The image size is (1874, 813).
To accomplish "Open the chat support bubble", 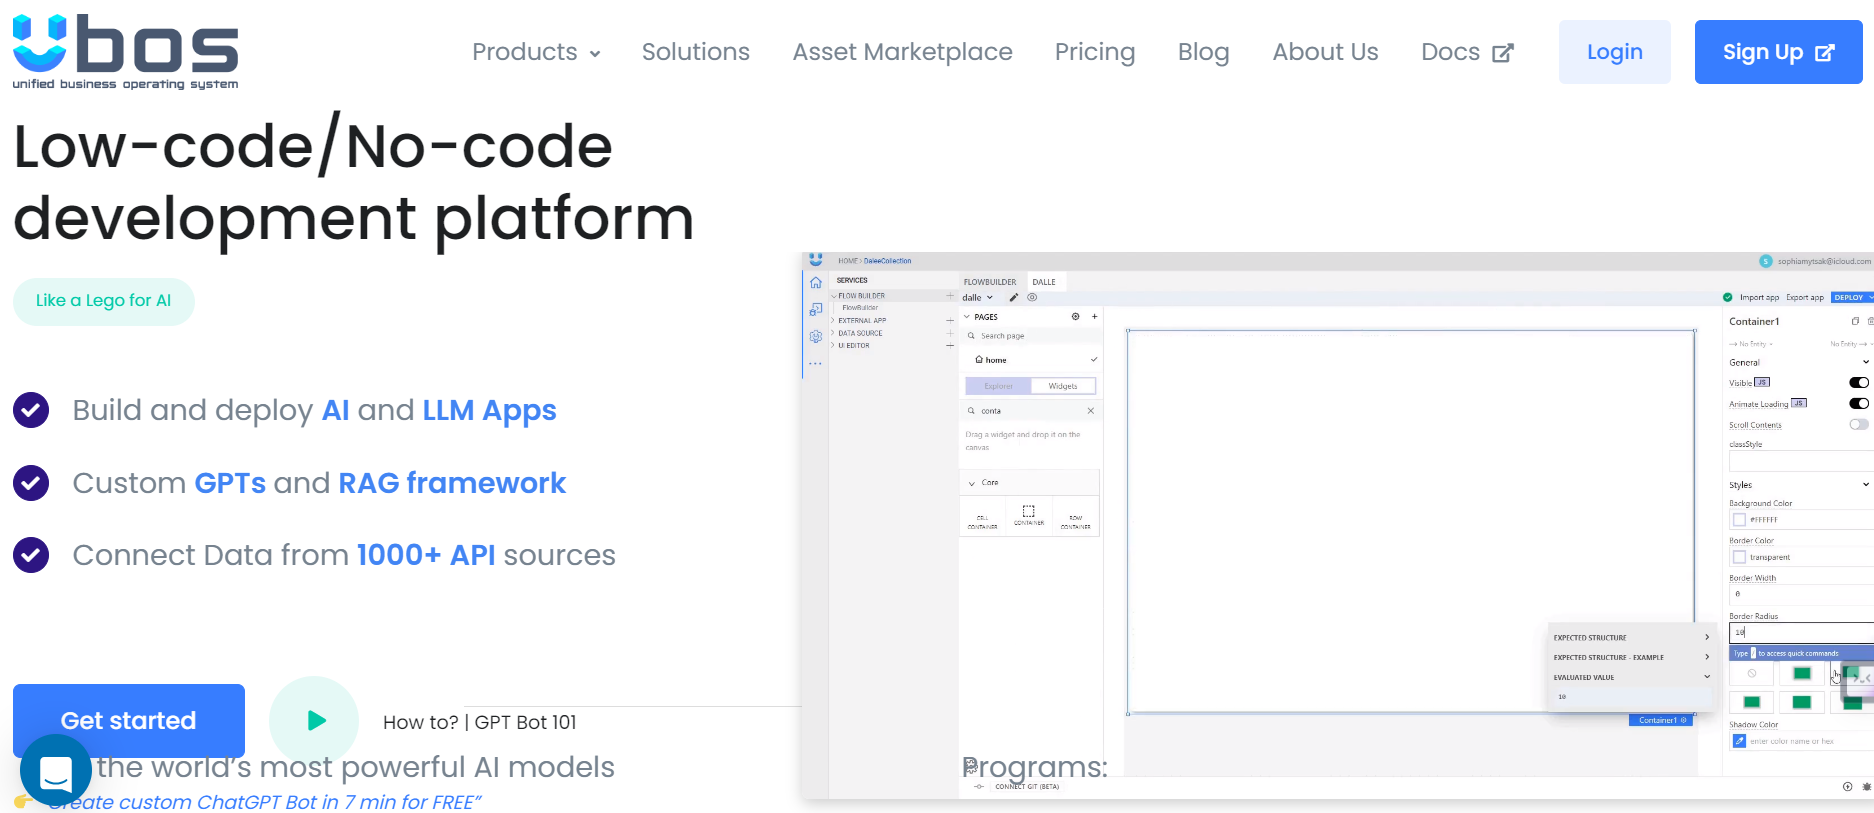I will click(x=56, y=770).
